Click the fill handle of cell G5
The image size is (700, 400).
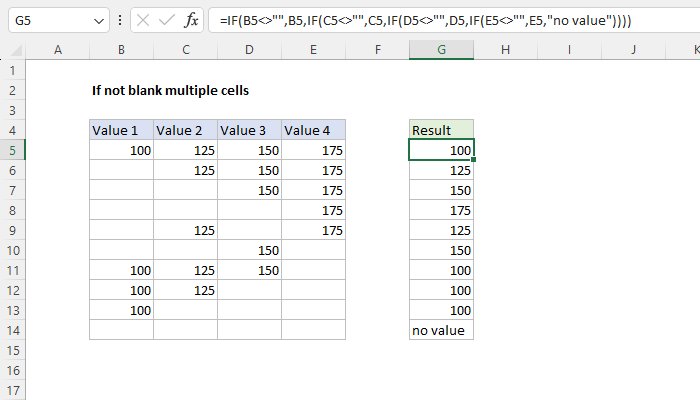coord(473,159)
